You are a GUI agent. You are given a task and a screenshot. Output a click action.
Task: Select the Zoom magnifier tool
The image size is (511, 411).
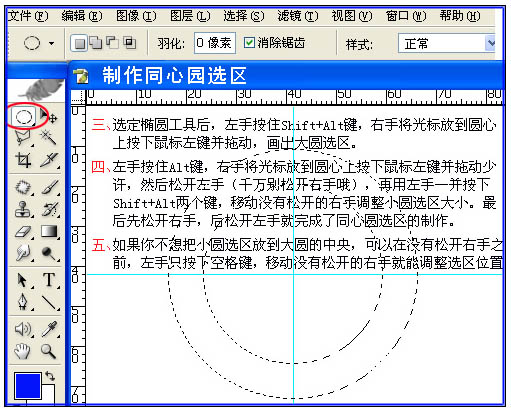coord(49,351)
